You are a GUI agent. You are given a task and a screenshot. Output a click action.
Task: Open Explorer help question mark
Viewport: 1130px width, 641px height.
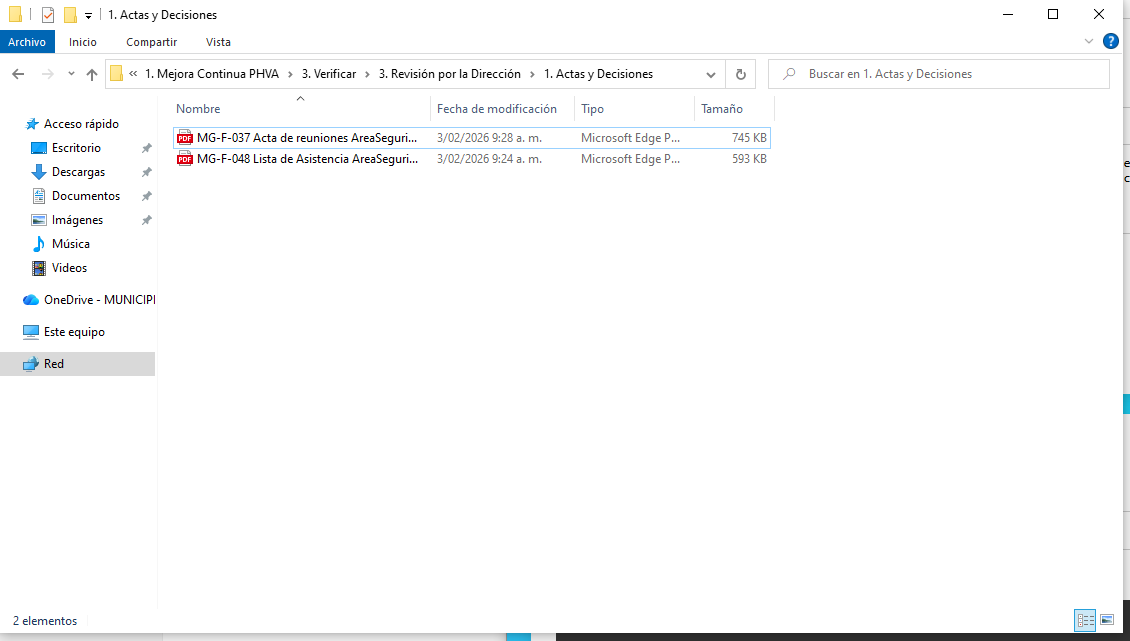point(1111,42)
